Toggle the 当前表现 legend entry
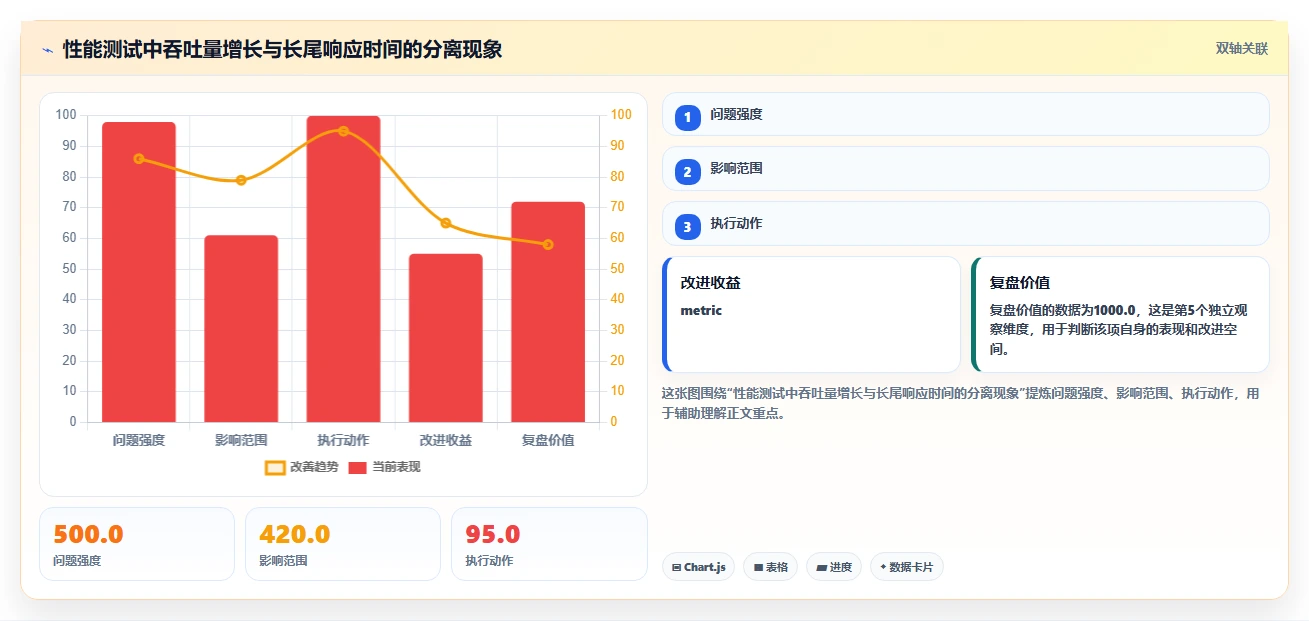This screenshot has height=621, width=1309. pyautogui.click(x=384, y=467)
